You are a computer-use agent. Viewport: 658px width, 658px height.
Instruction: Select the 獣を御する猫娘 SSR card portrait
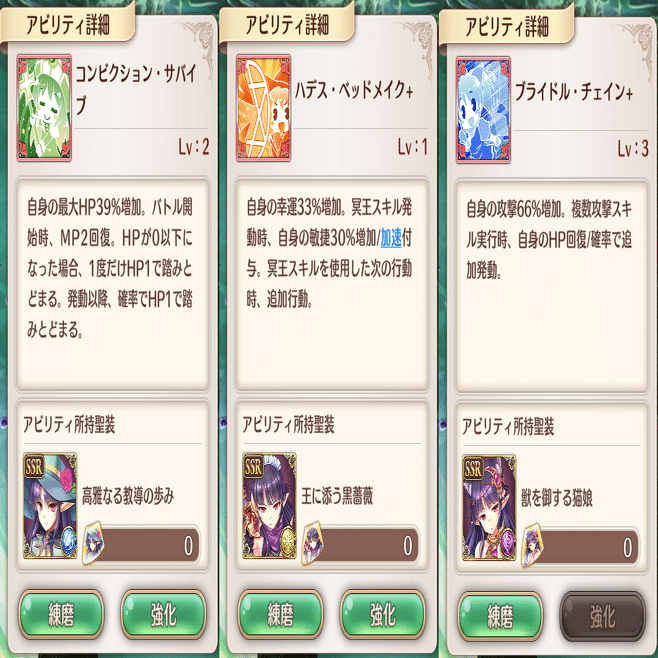489,508
